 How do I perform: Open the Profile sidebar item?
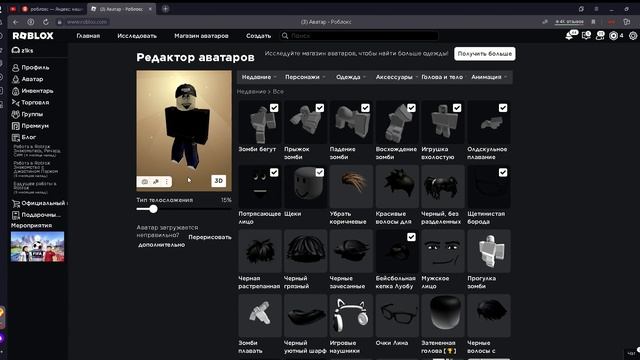[31, 68]
